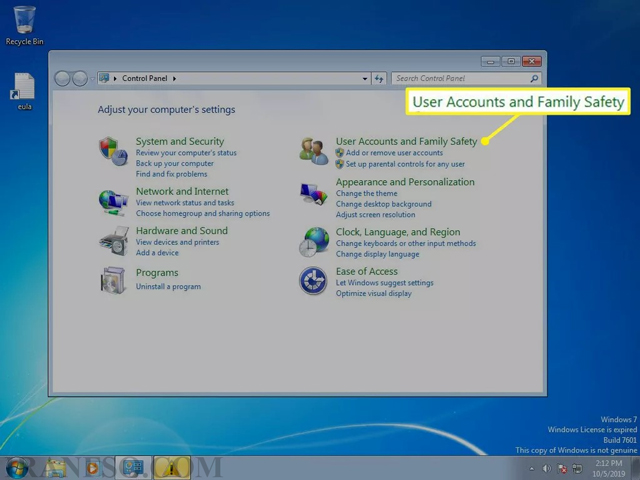Screen dimensions: 640x480
Task: Click Change keyboards or other input methods
Action: (x=406, y=243)
